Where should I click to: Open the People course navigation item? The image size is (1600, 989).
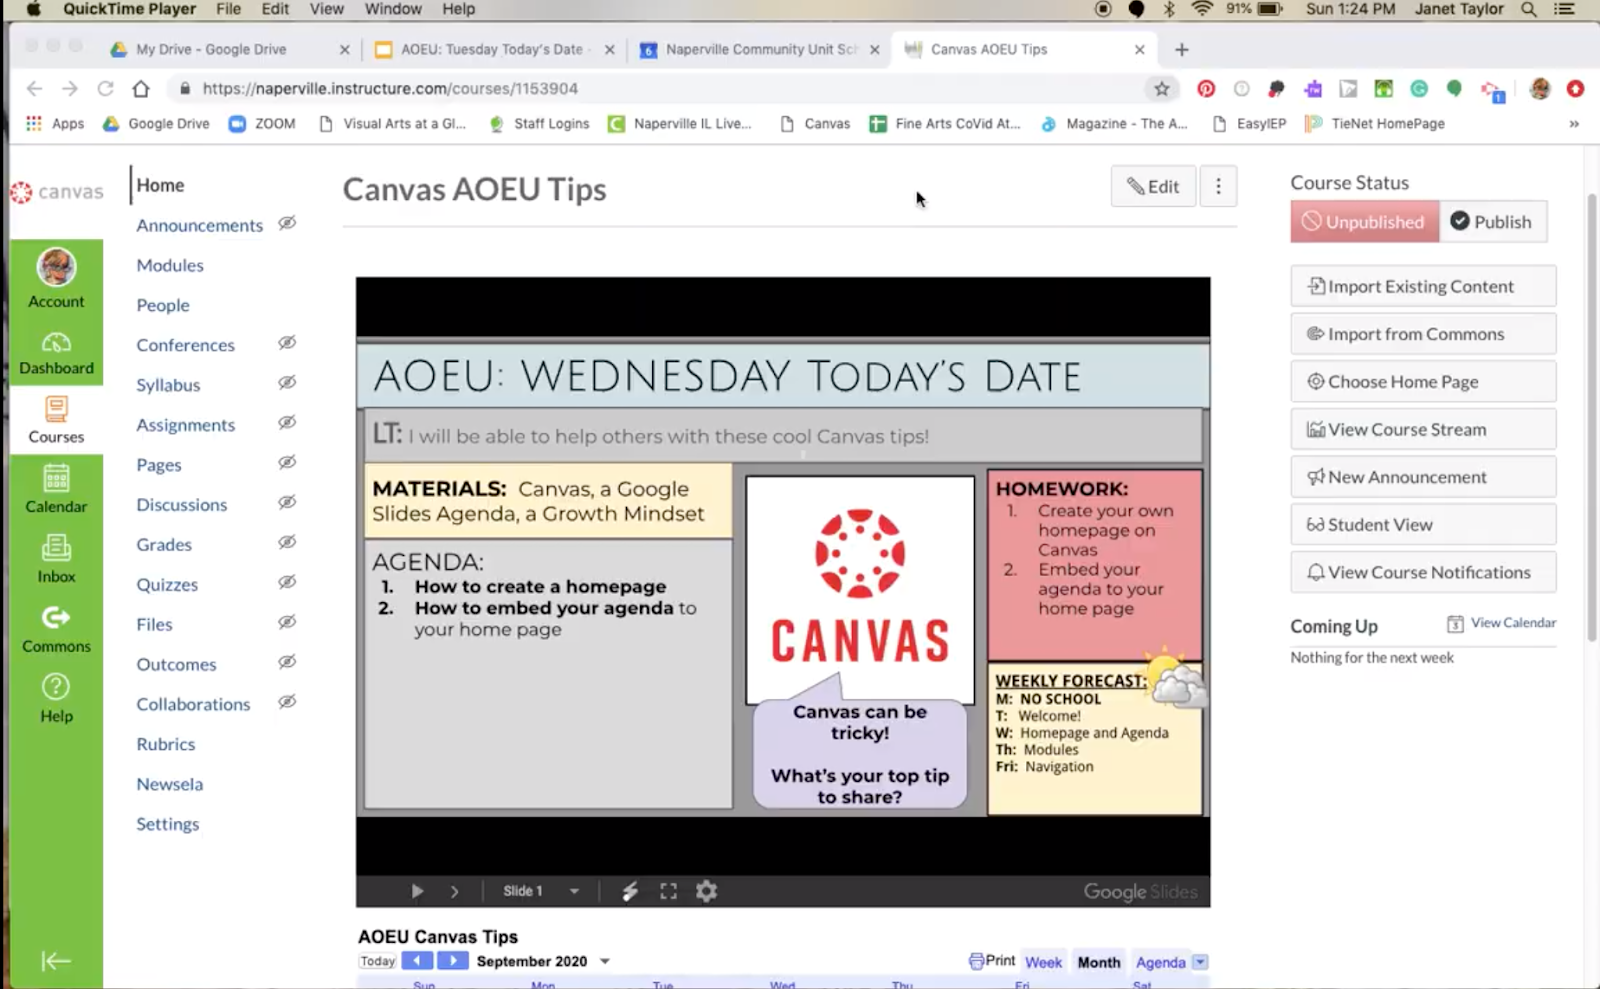tap(163, 305)
